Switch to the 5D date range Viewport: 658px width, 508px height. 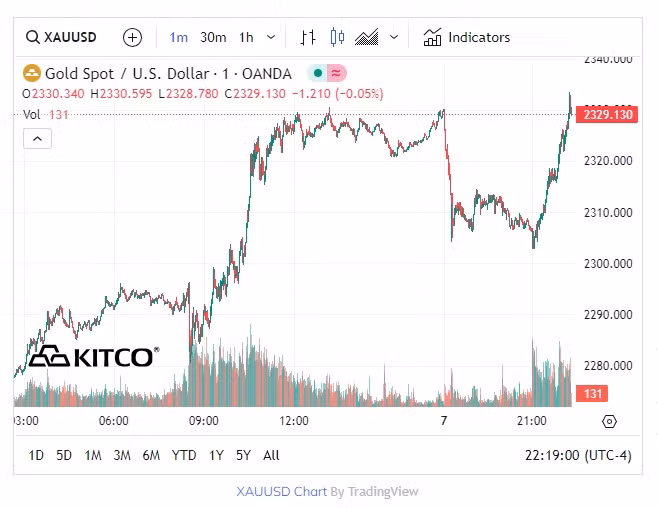tap(64, 456)
